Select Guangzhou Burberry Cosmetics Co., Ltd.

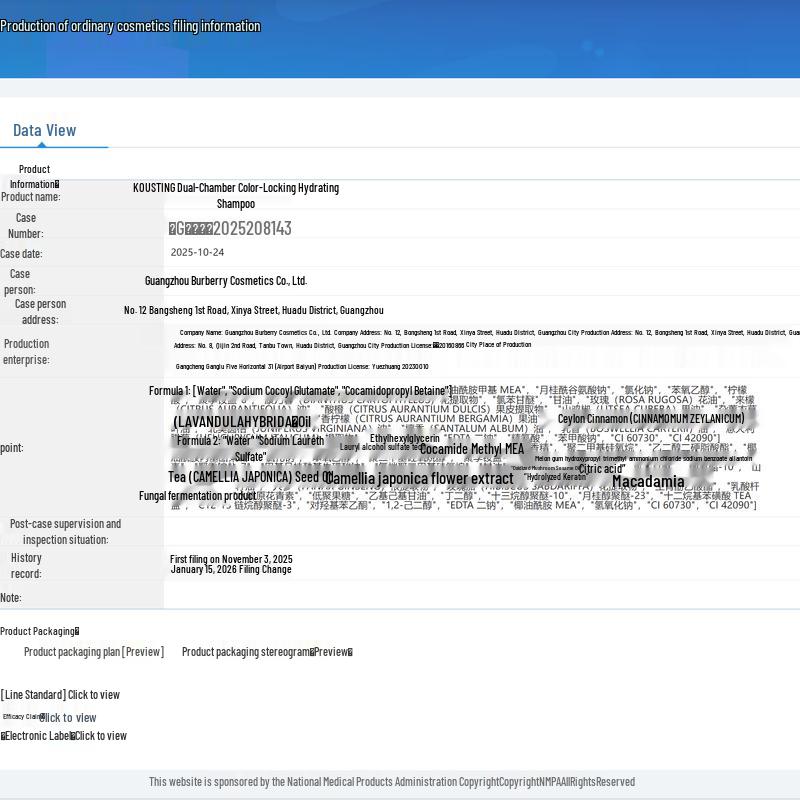tap(226, 281)
